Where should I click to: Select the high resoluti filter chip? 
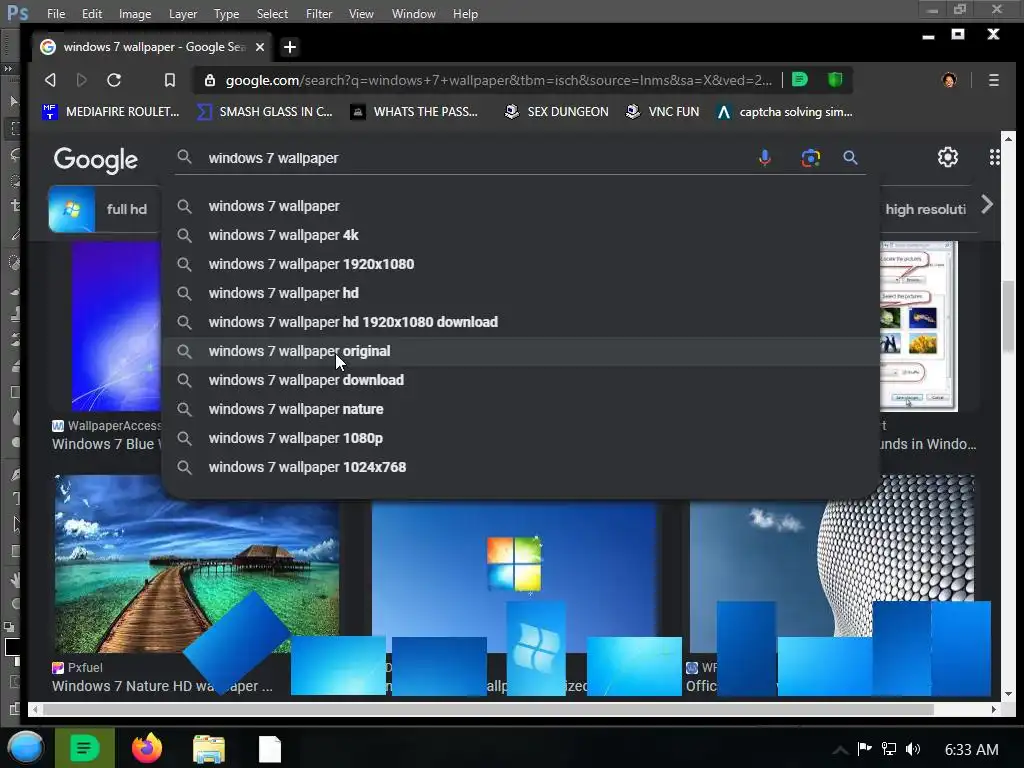coord(926,209)
